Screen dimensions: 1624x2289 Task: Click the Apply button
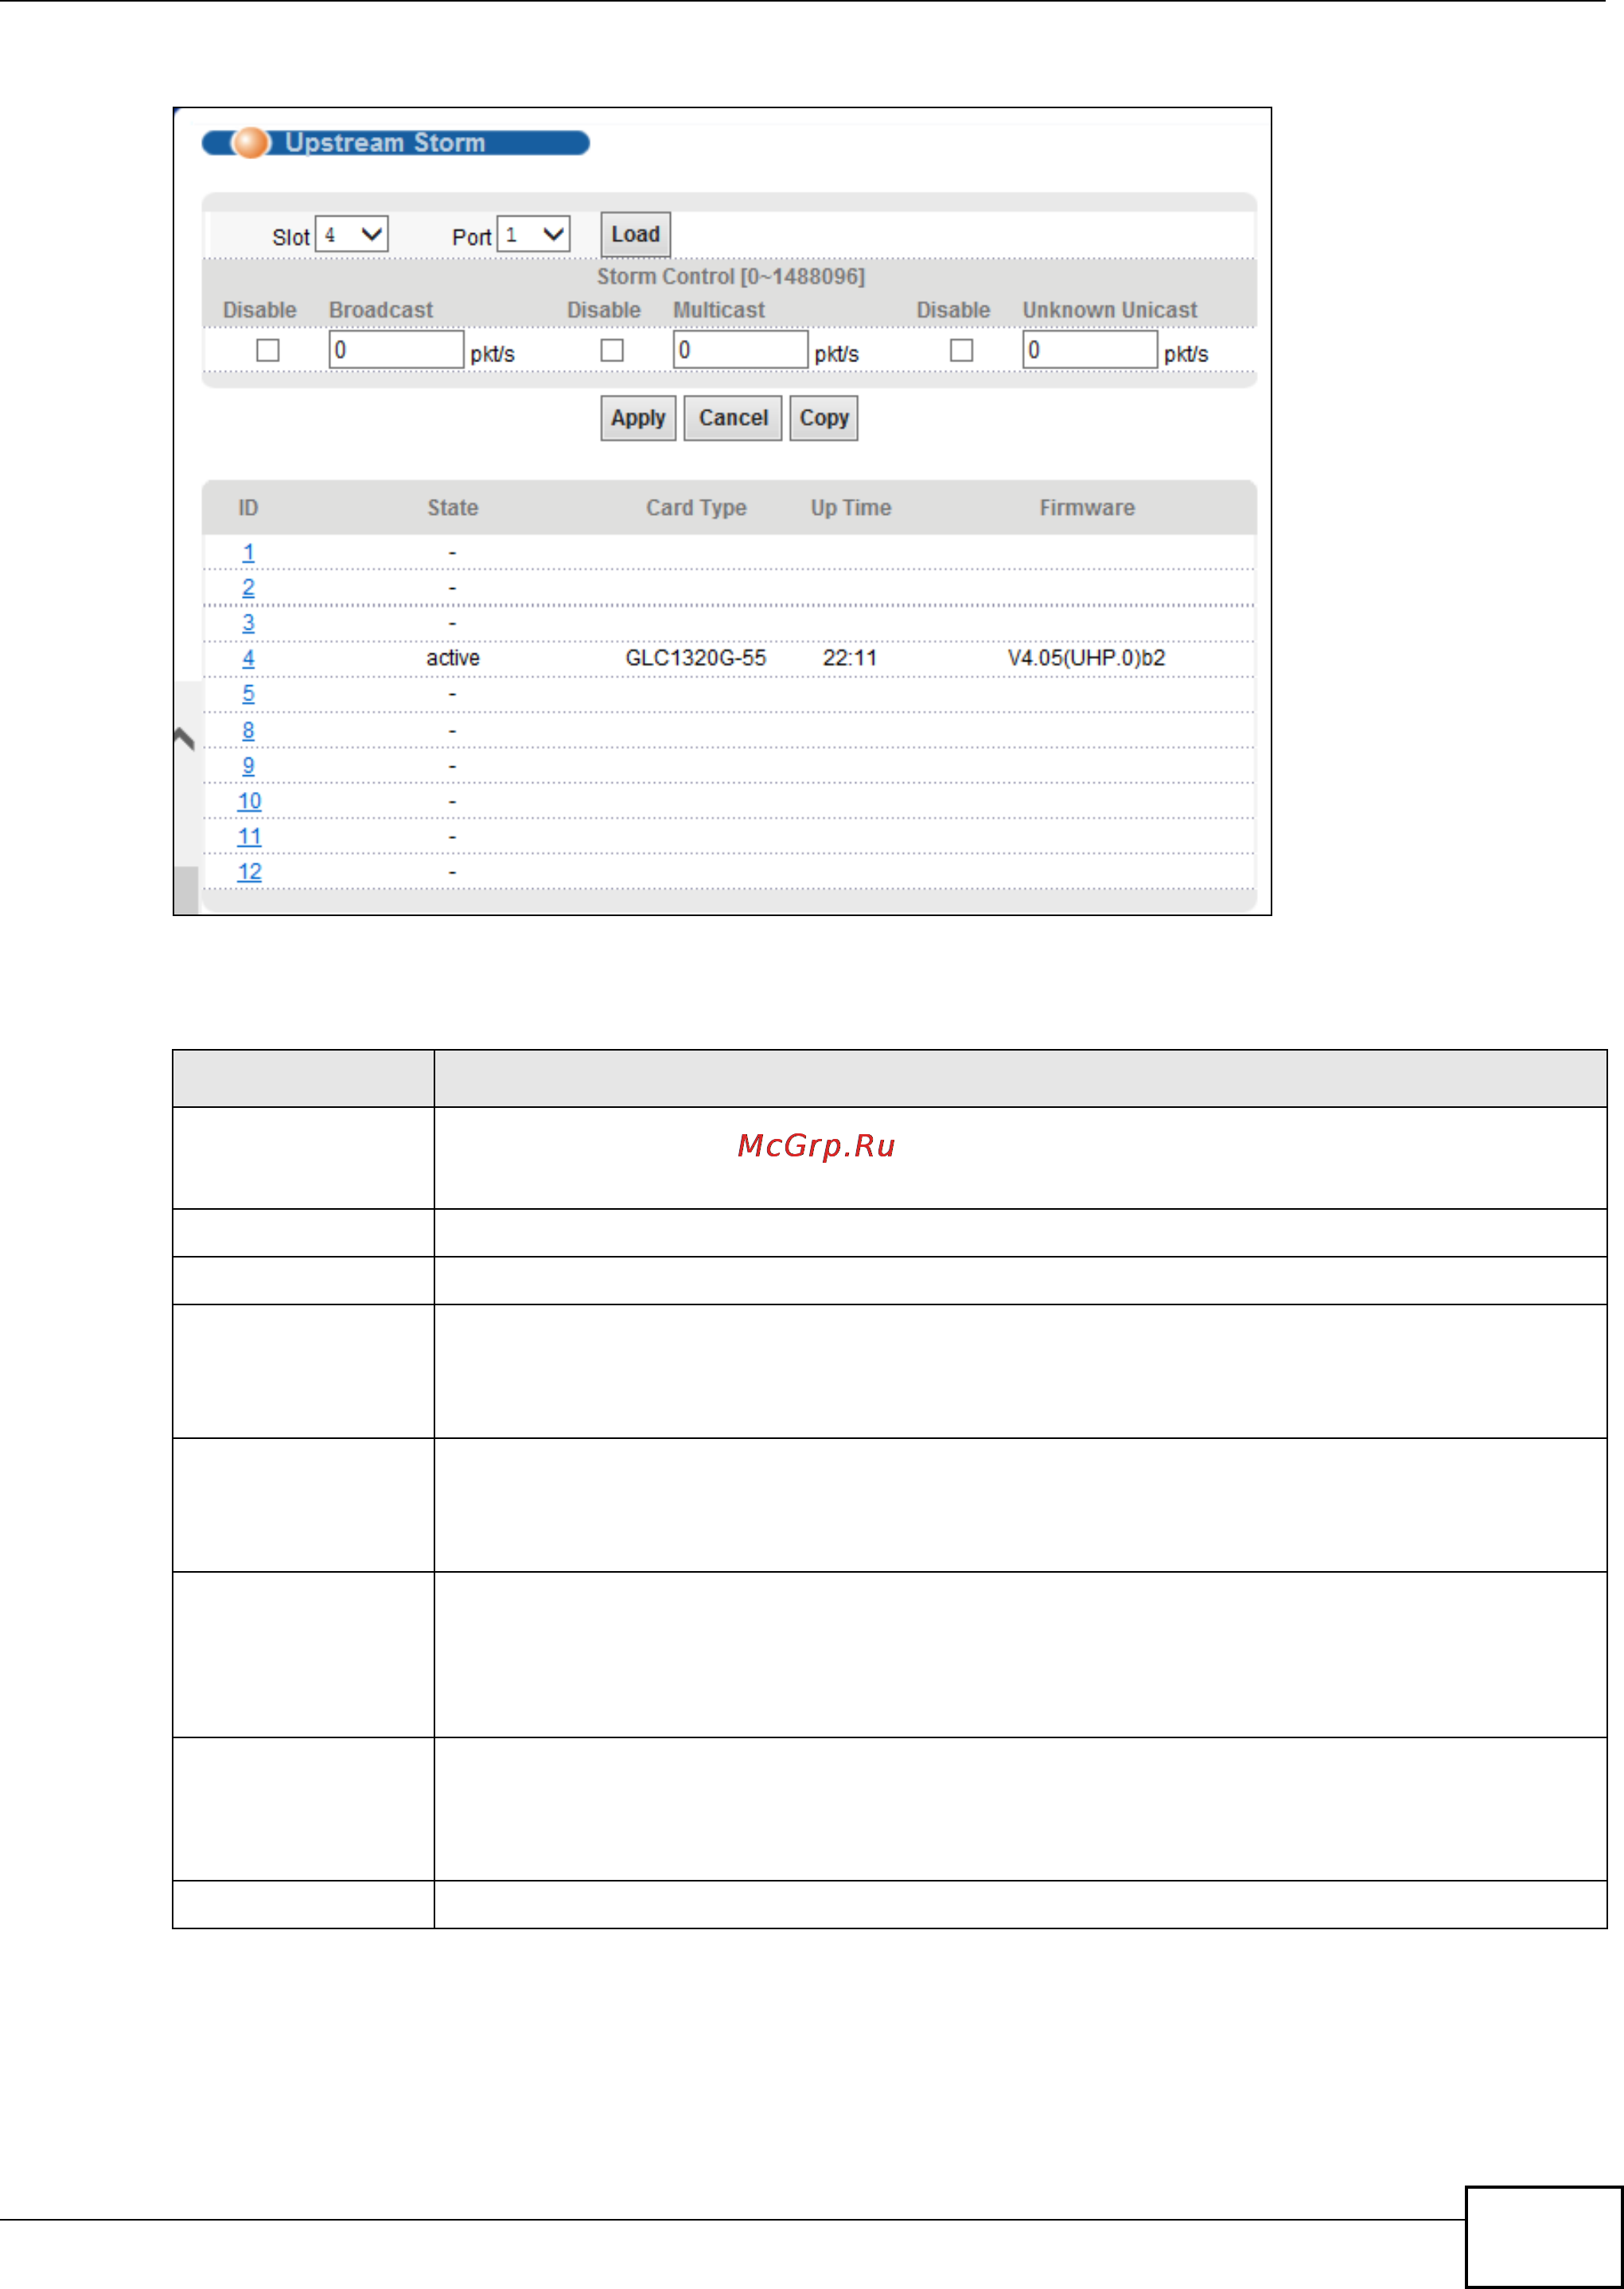(x=638, y=418)
